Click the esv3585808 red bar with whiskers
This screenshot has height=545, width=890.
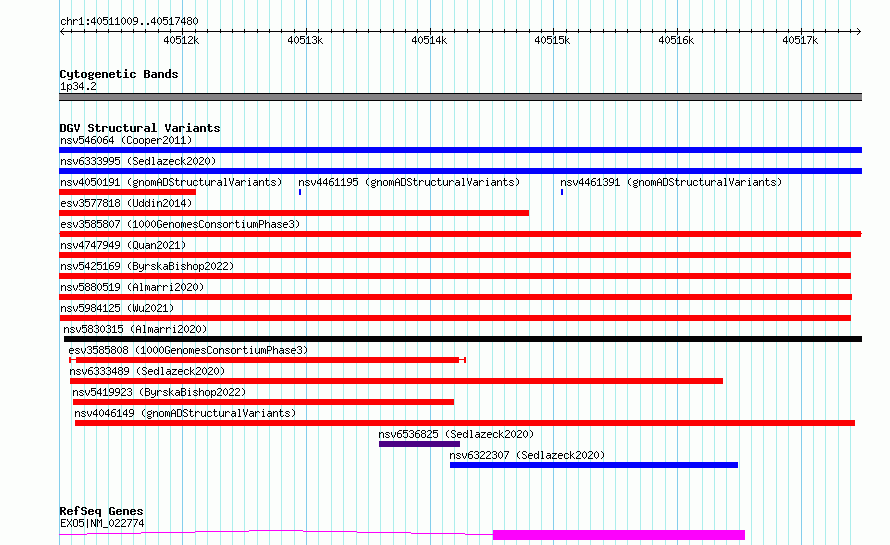click(267, 360)
